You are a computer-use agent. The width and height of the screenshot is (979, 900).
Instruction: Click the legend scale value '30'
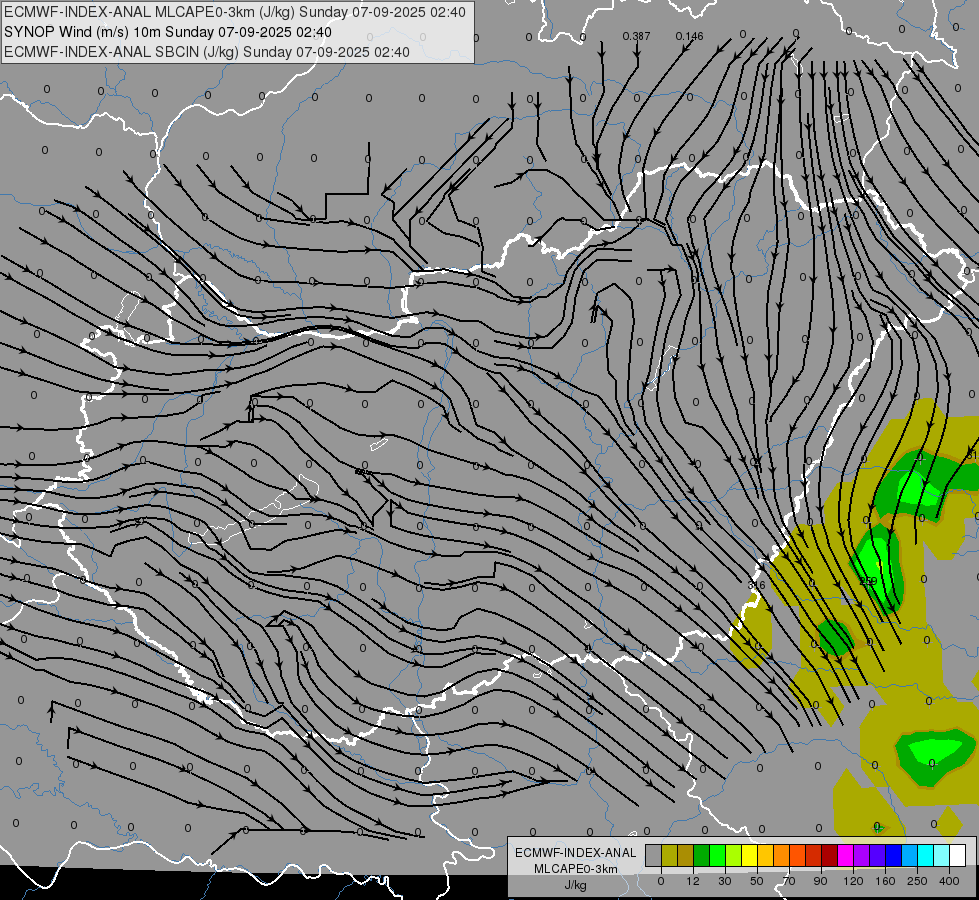click(x=725, y=882)
